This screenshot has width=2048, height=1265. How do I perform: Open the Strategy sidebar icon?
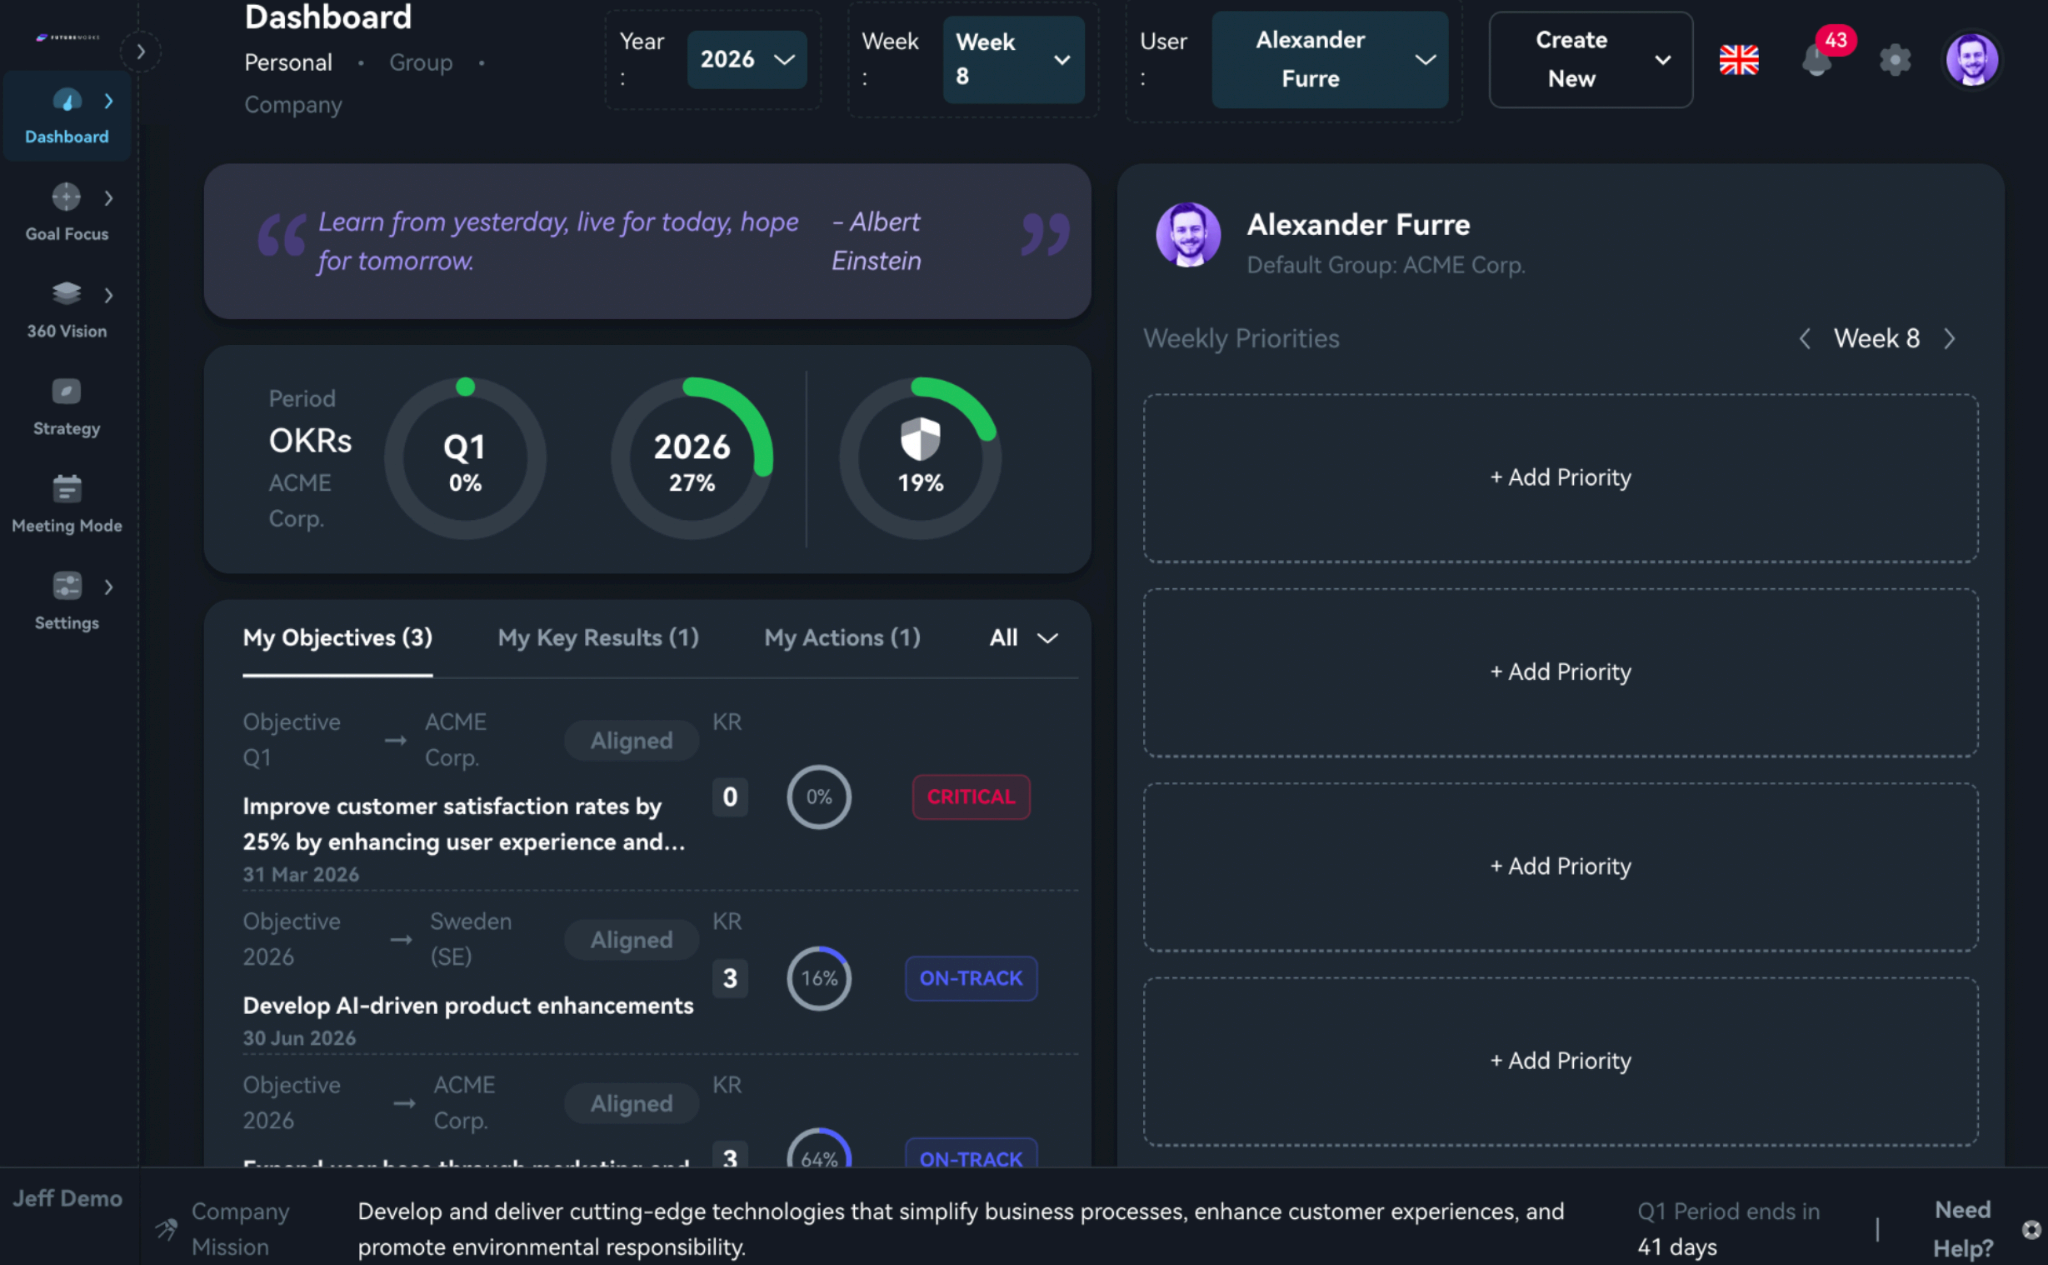click(x=66, y=391)
